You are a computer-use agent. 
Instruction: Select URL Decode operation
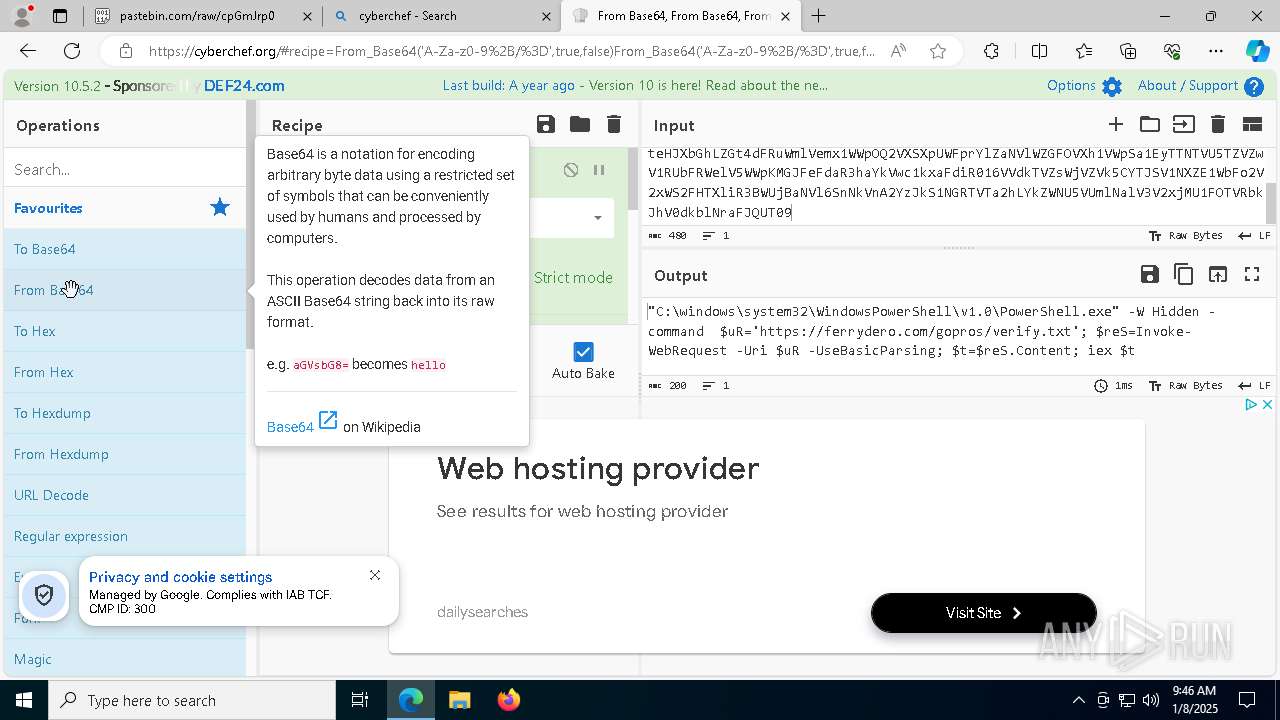(x=125, y=495)
